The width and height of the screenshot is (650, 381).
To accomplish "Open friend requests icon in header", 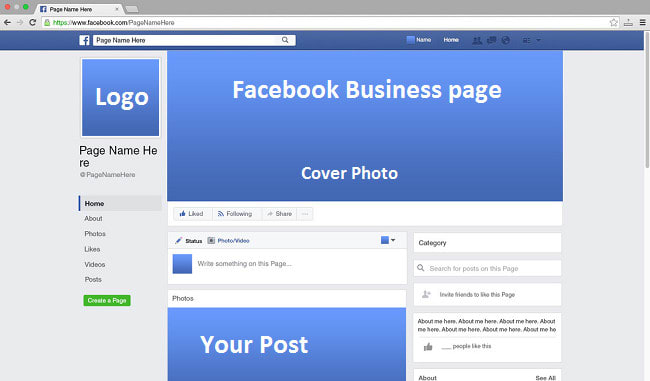I will coord(477,40).
